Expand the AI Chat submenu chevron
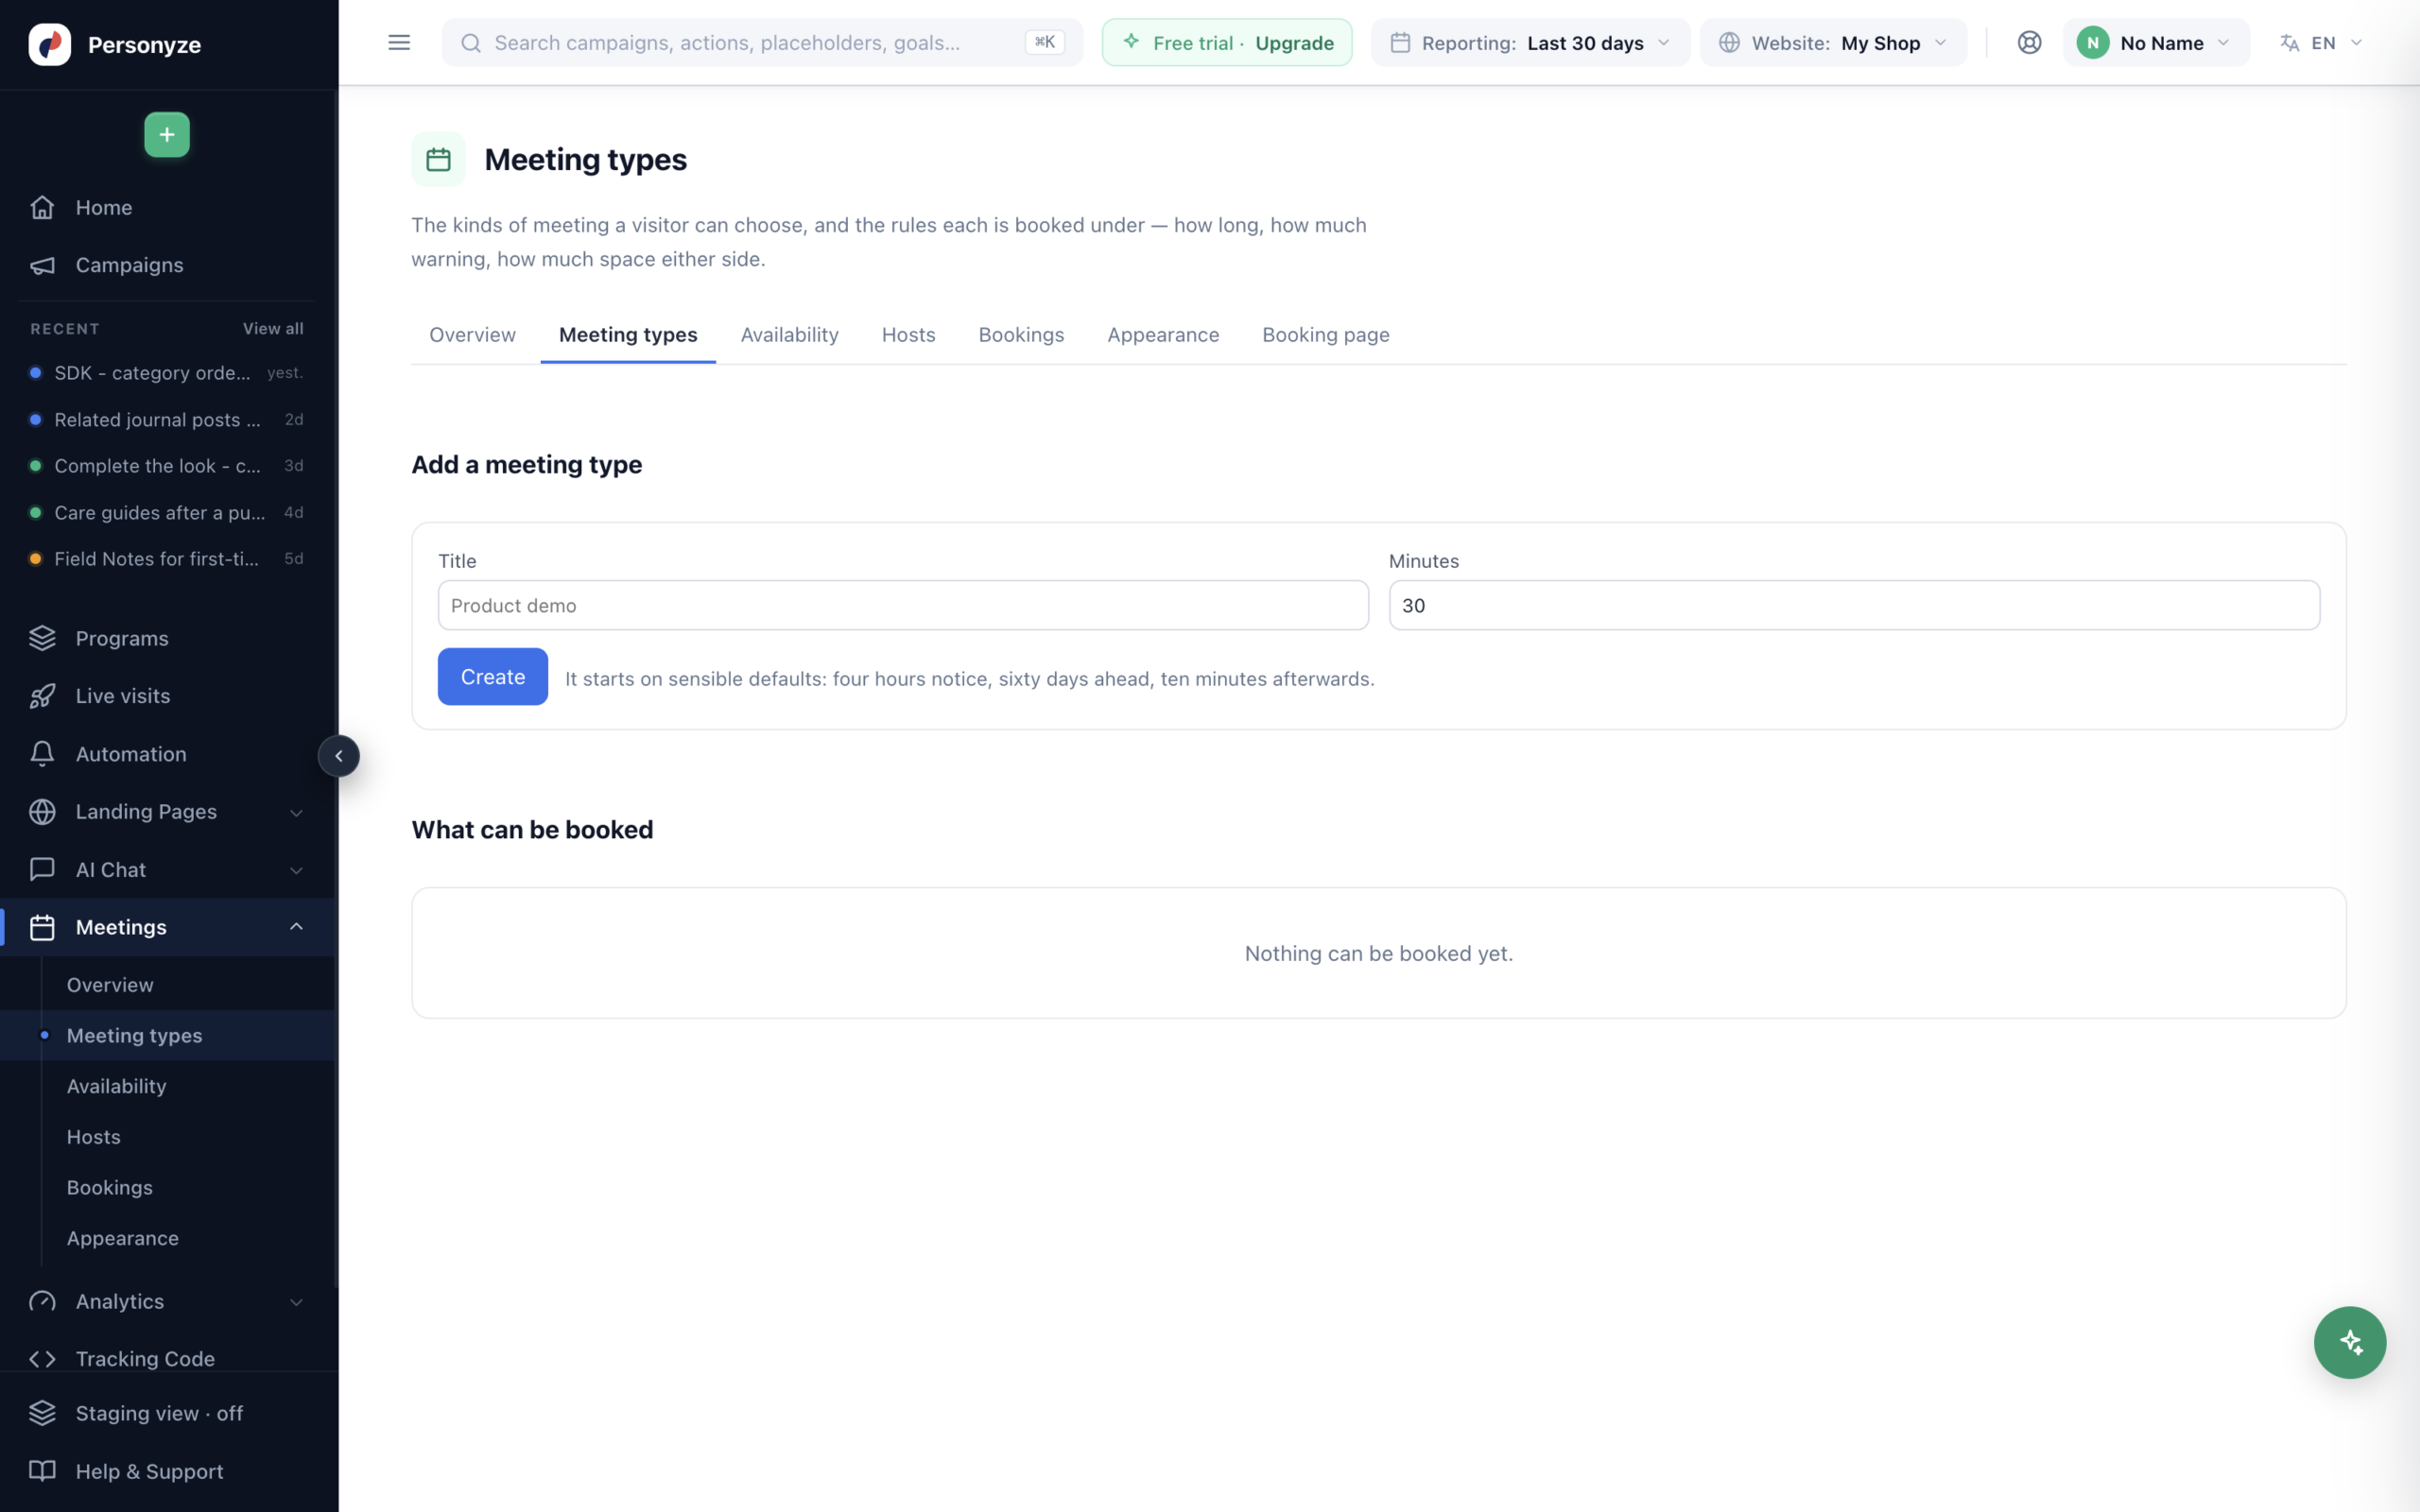This screenshot has height=1512, width=2420. click(x=296, y=870)
